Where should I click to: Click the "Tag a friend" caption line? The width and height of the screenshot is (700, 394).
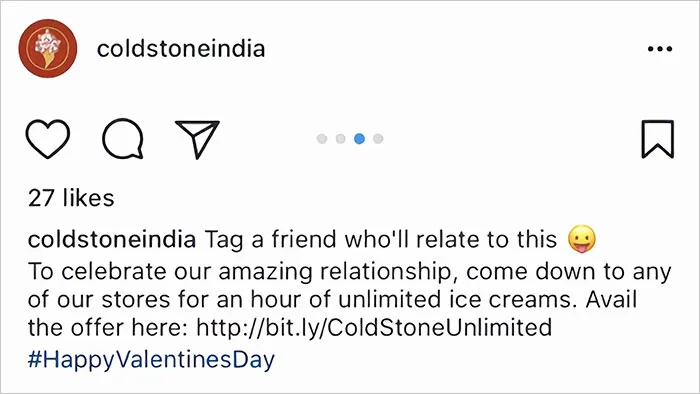(x=381, y=239)
